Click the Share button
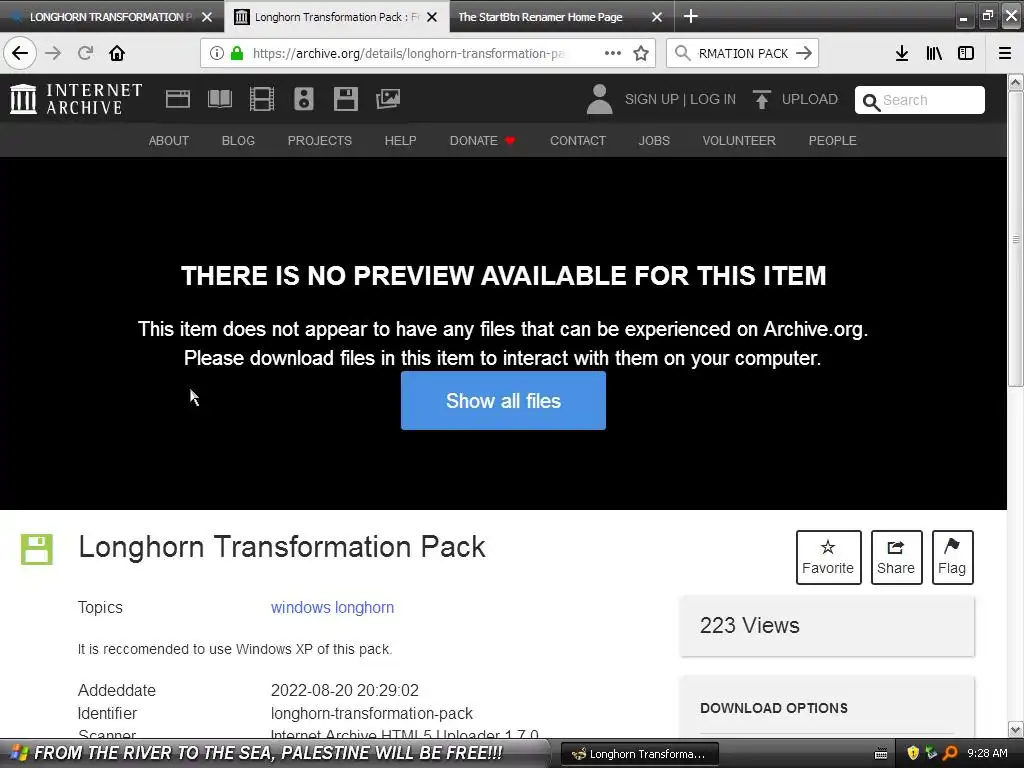Viewport: 1024px width, 768px height. (896, 557)
